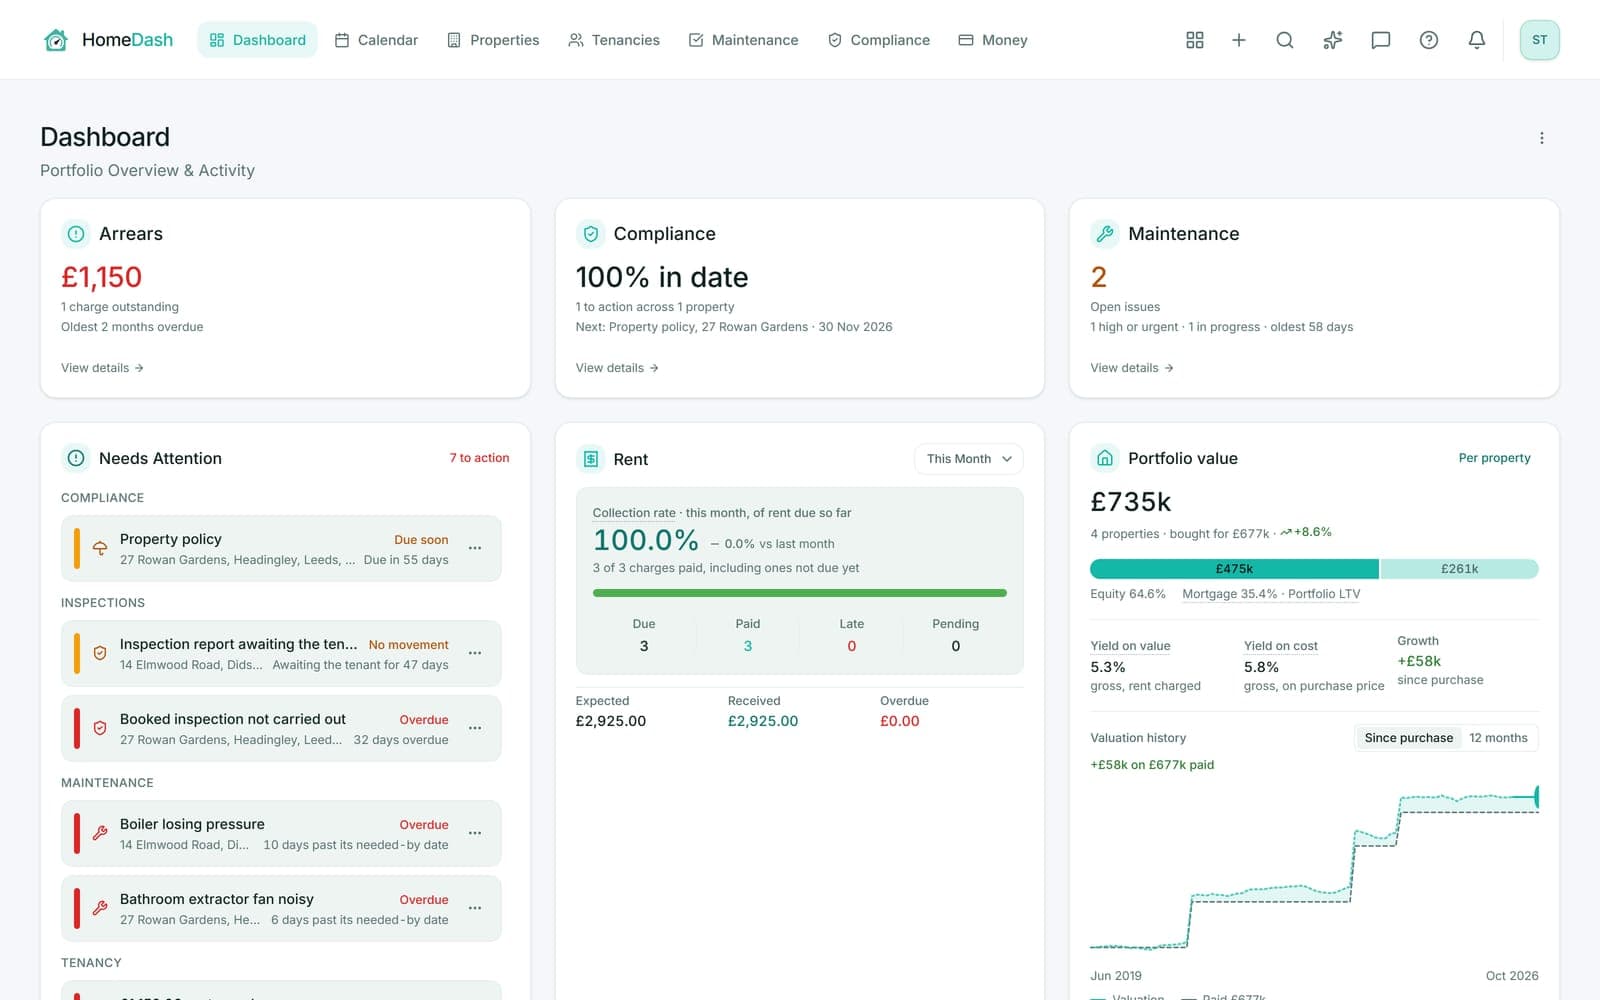This screenshot has width=1600, height=1000.
Task: Open search with the magnifier icon
Action: (1285, 40)
